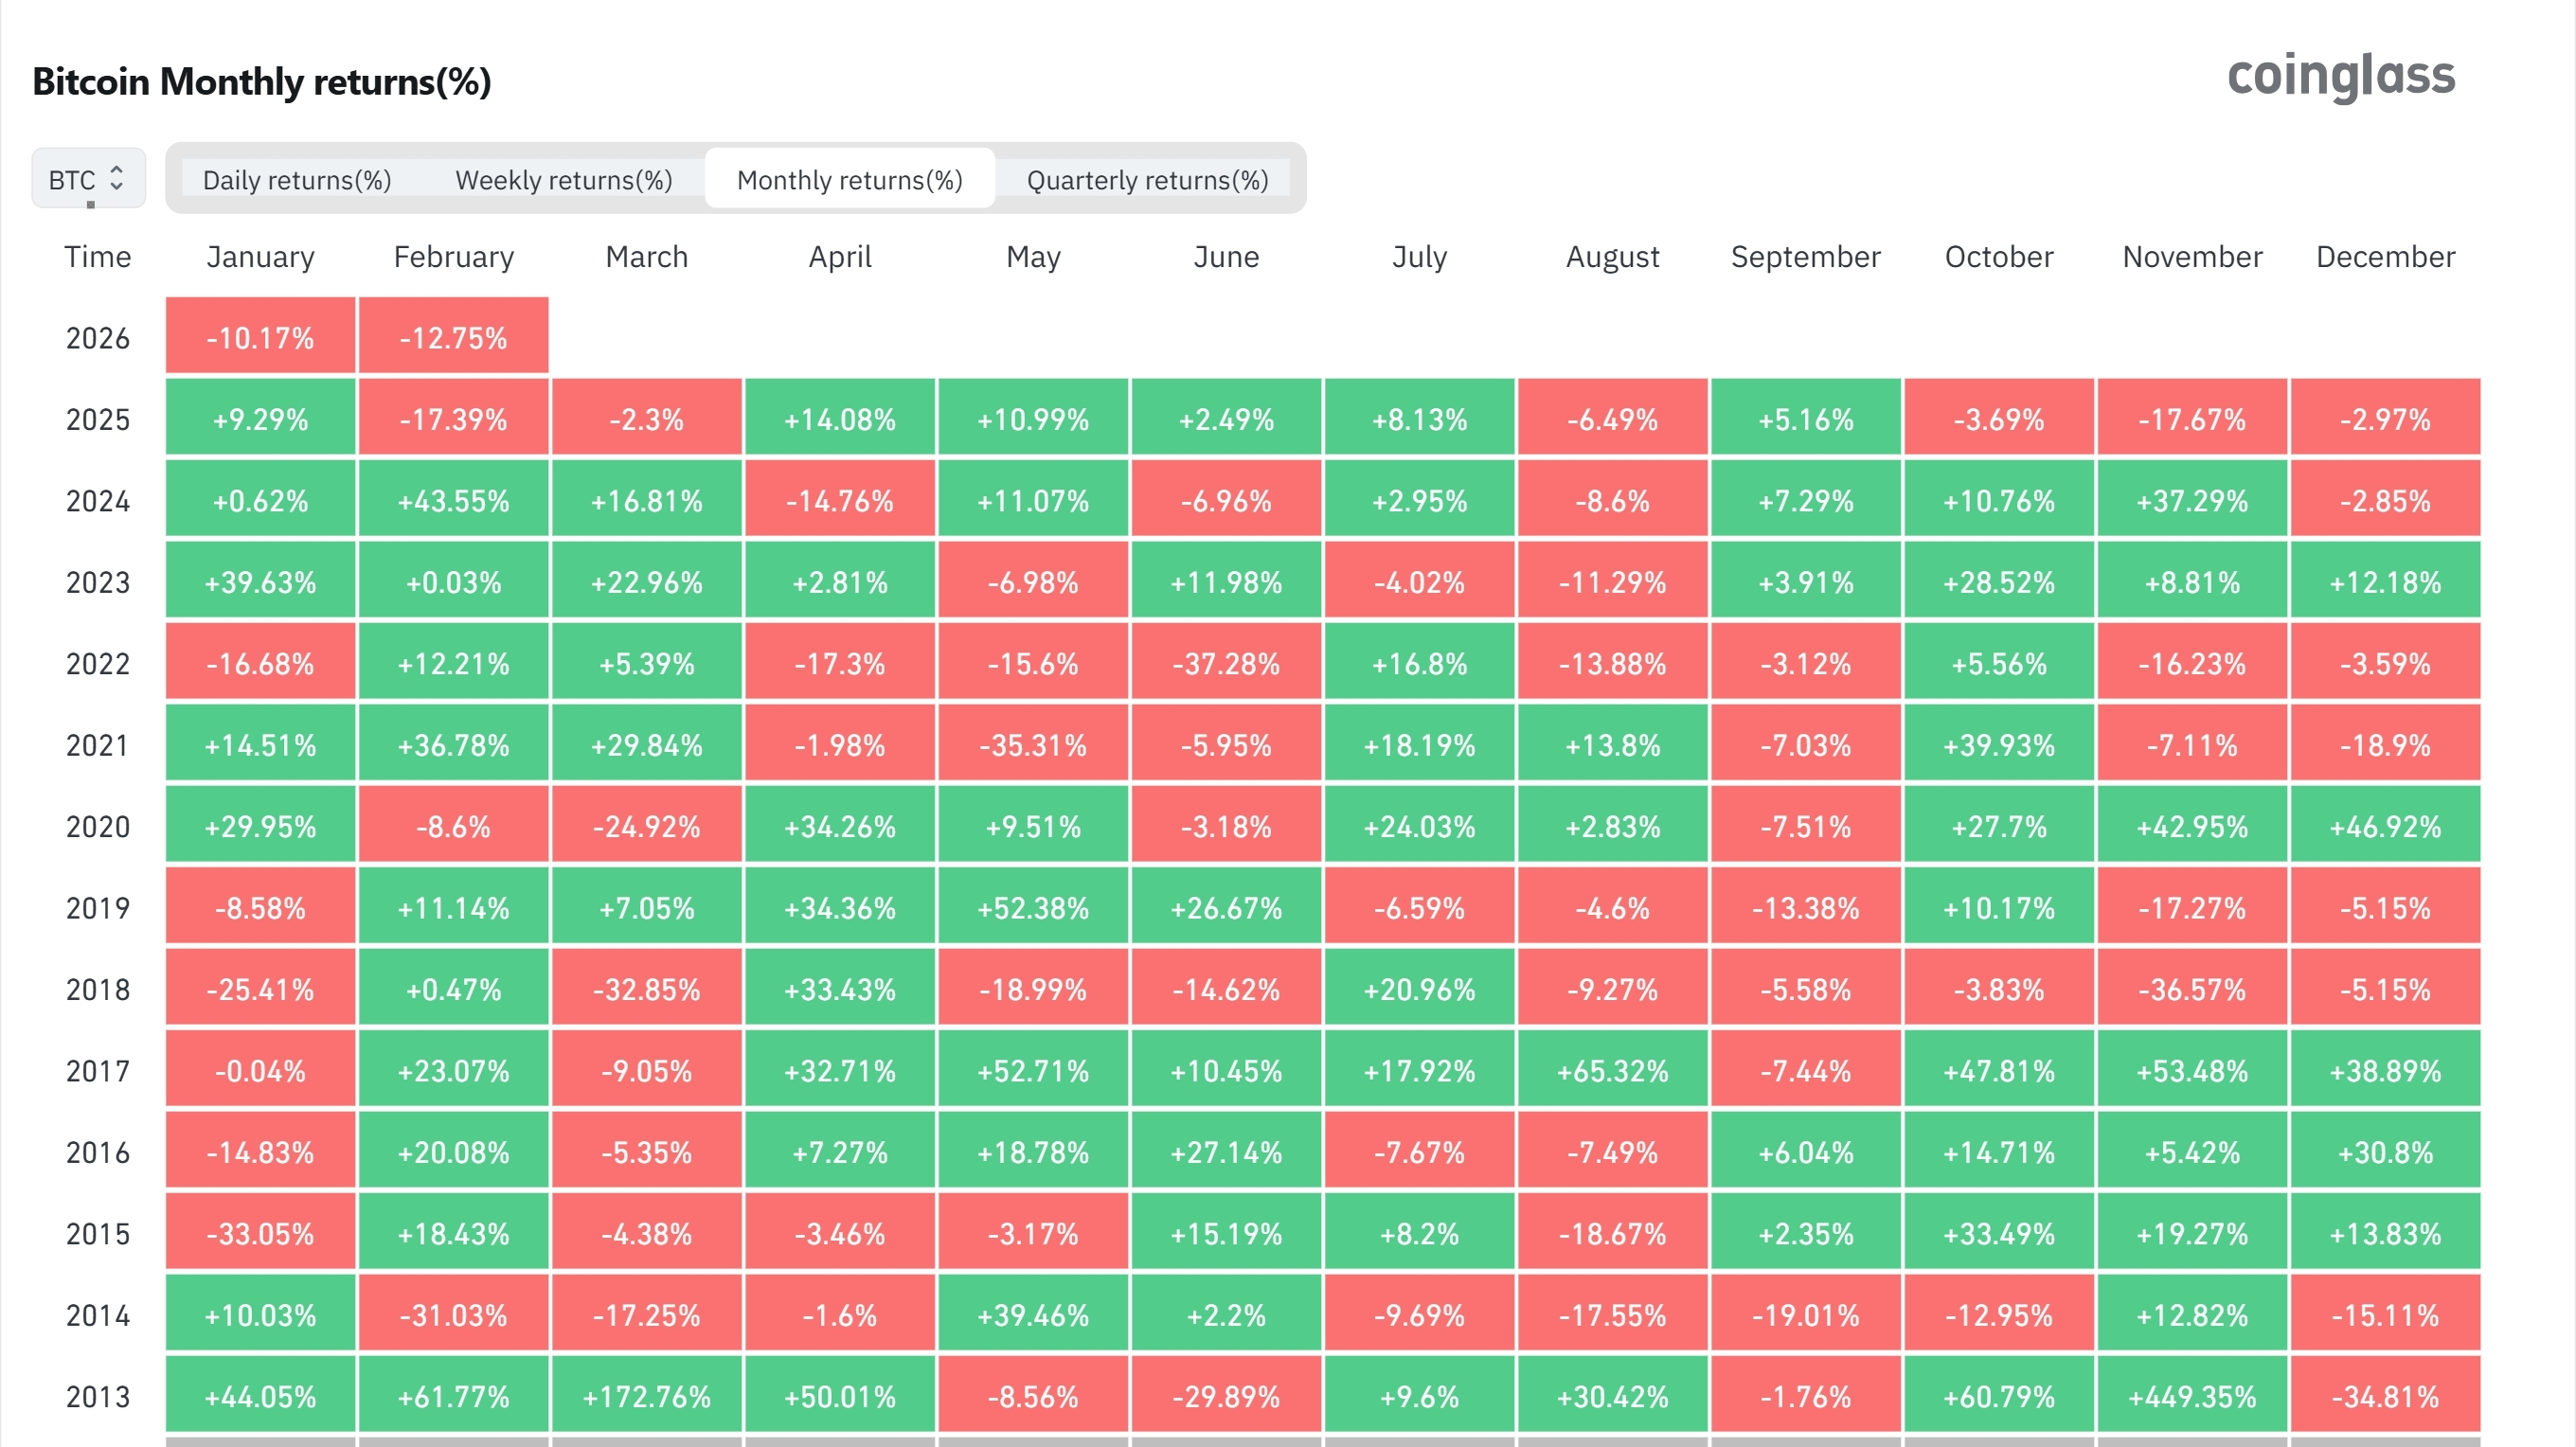Click the 2022 June -37.28% cell
Image resolution: width=2576 pixels, height=1447 pixels.
(1226, 663)
